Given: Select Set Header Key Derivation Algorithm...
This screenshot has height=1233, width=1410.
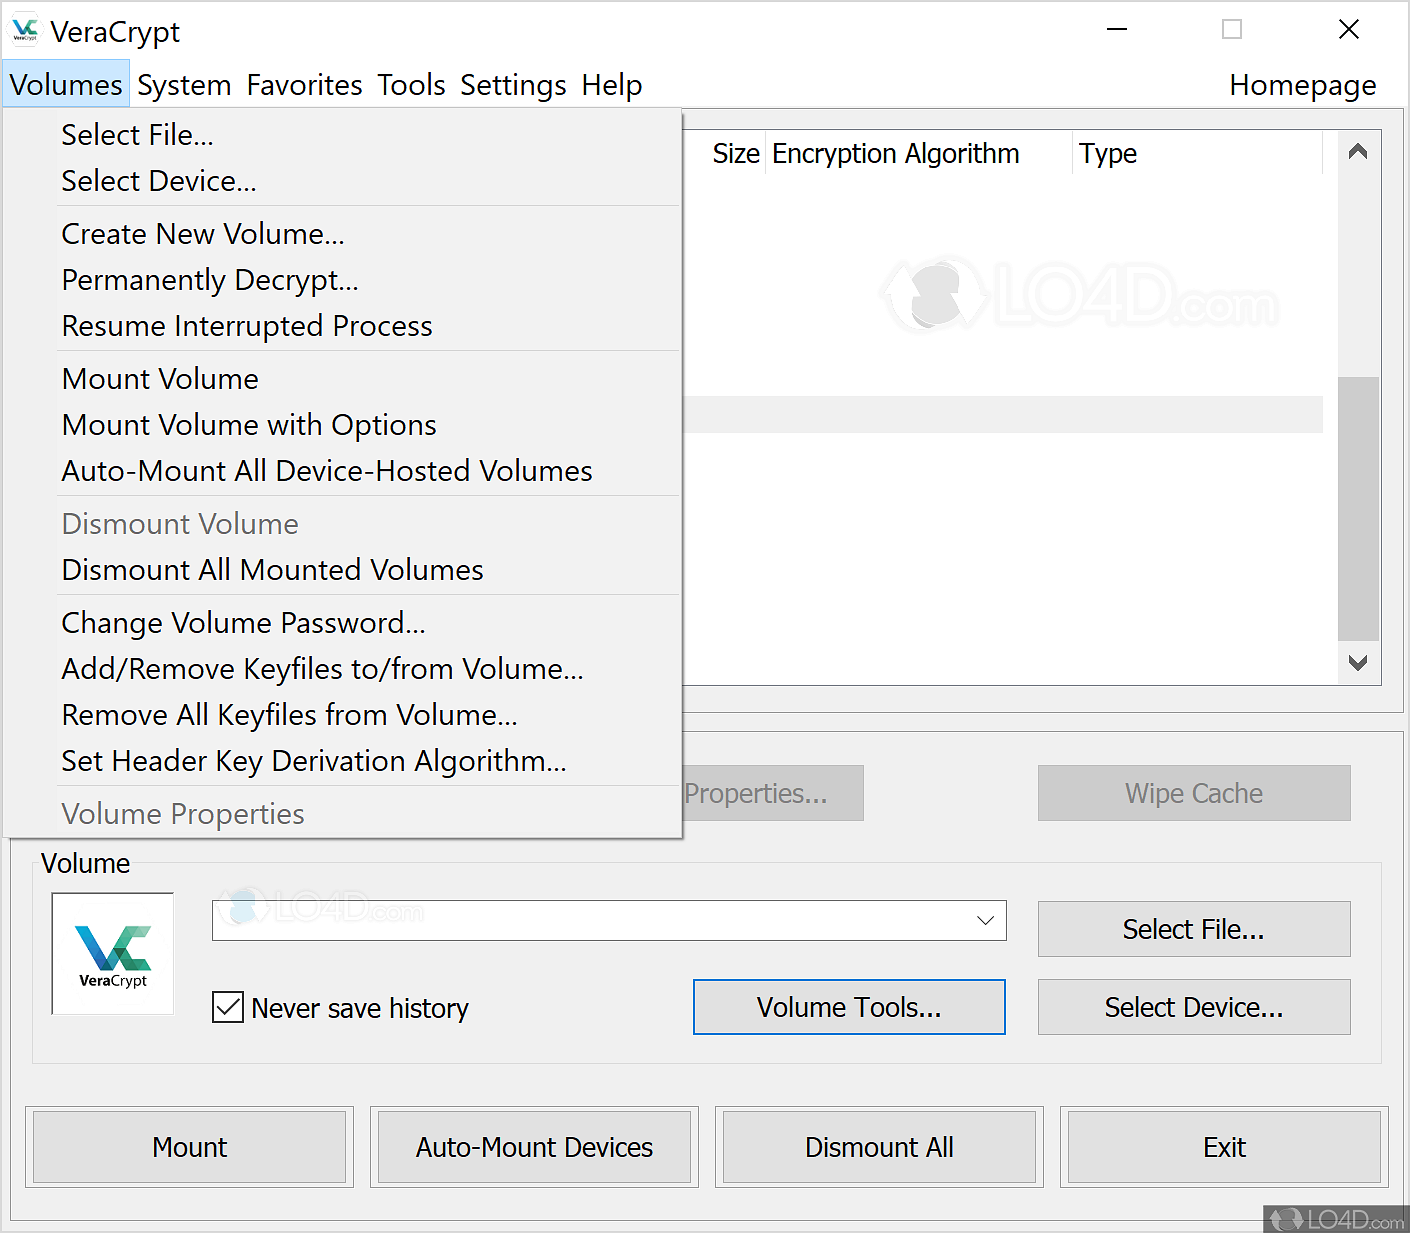Looking at the screenshot, I should pyautogui.click(x=342, y=761).
